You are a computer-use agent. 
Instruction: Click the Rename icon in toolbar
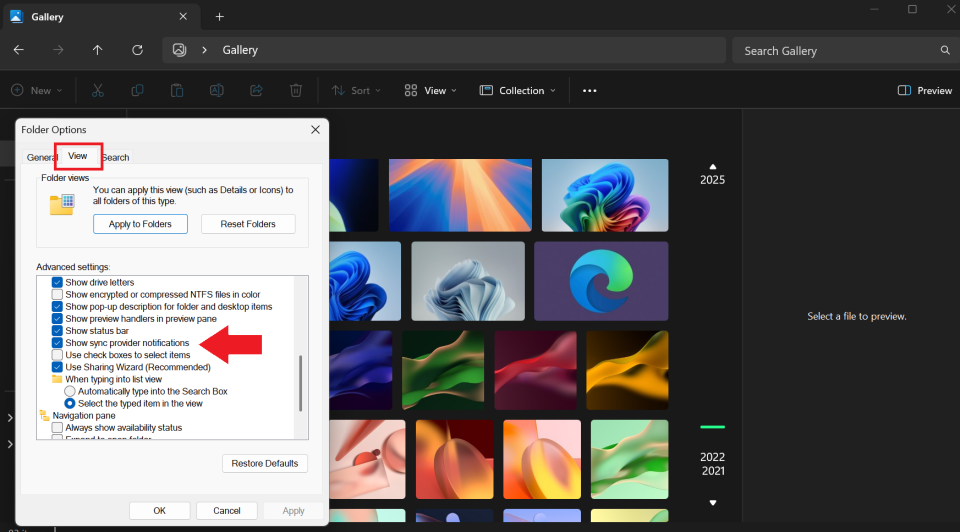point(216,90)
